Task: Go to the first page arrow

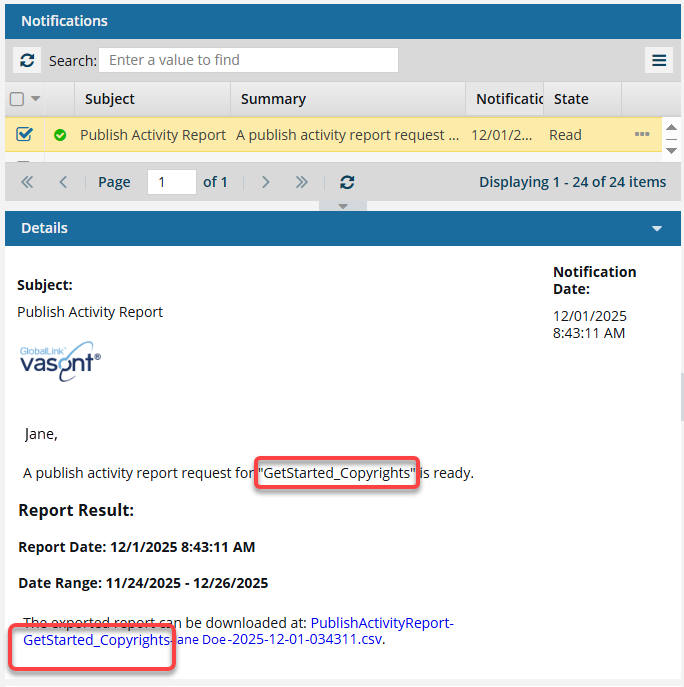Action: coord(27,182)
